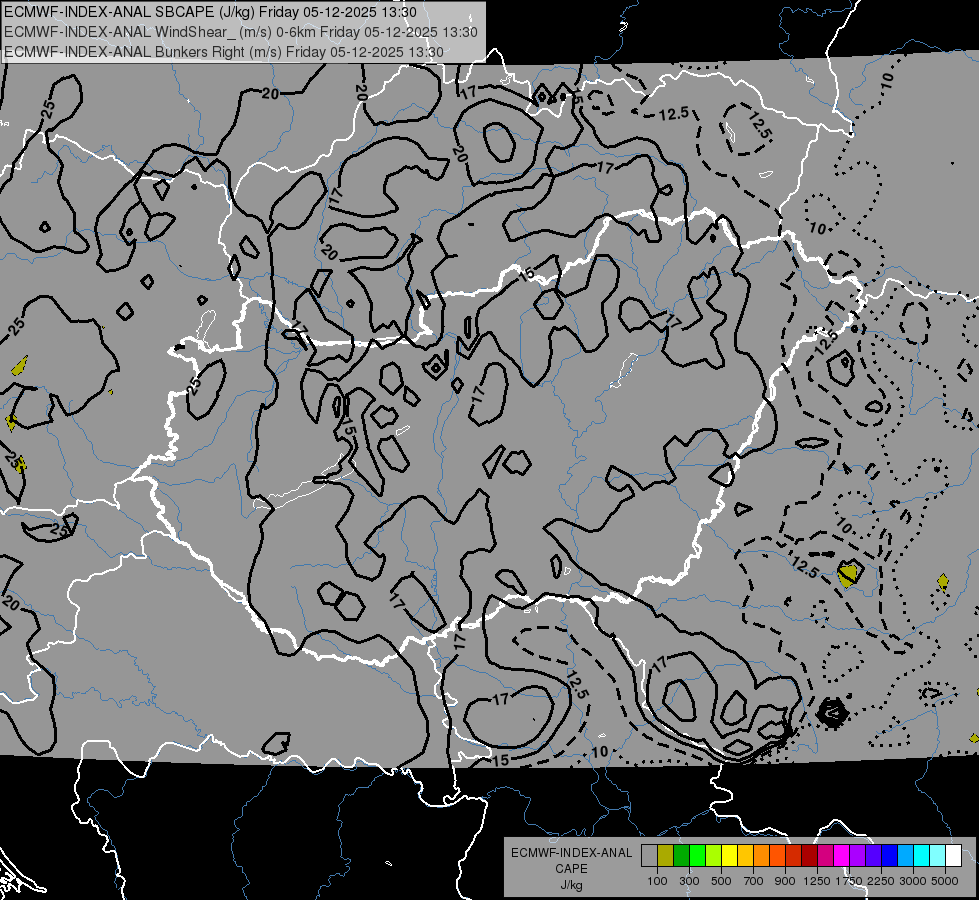The image size is (979, 900).
Task: Select the purple legend swatch
Action: pos(857,855)
